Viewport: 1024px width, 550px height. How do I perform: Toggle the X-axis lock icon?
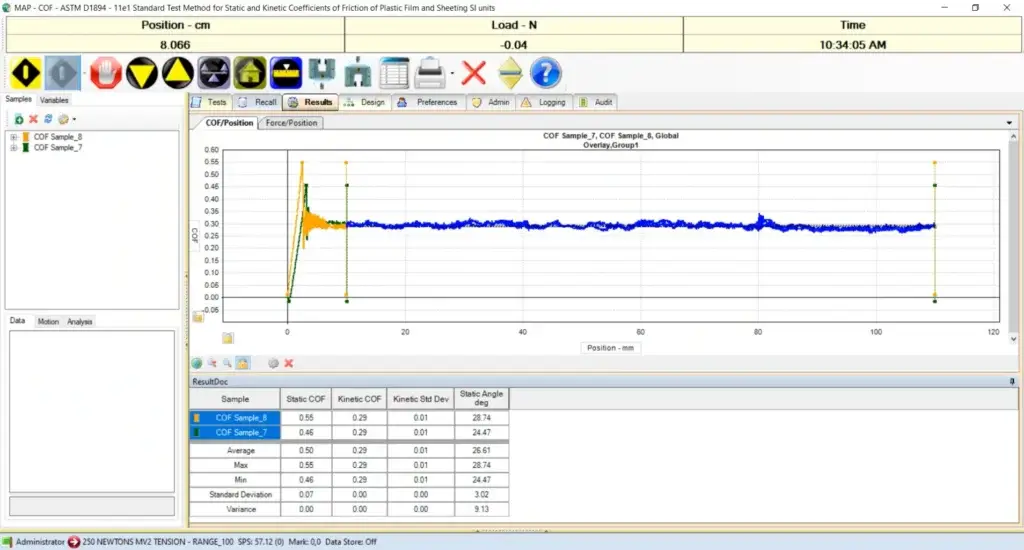pos(227,338)
